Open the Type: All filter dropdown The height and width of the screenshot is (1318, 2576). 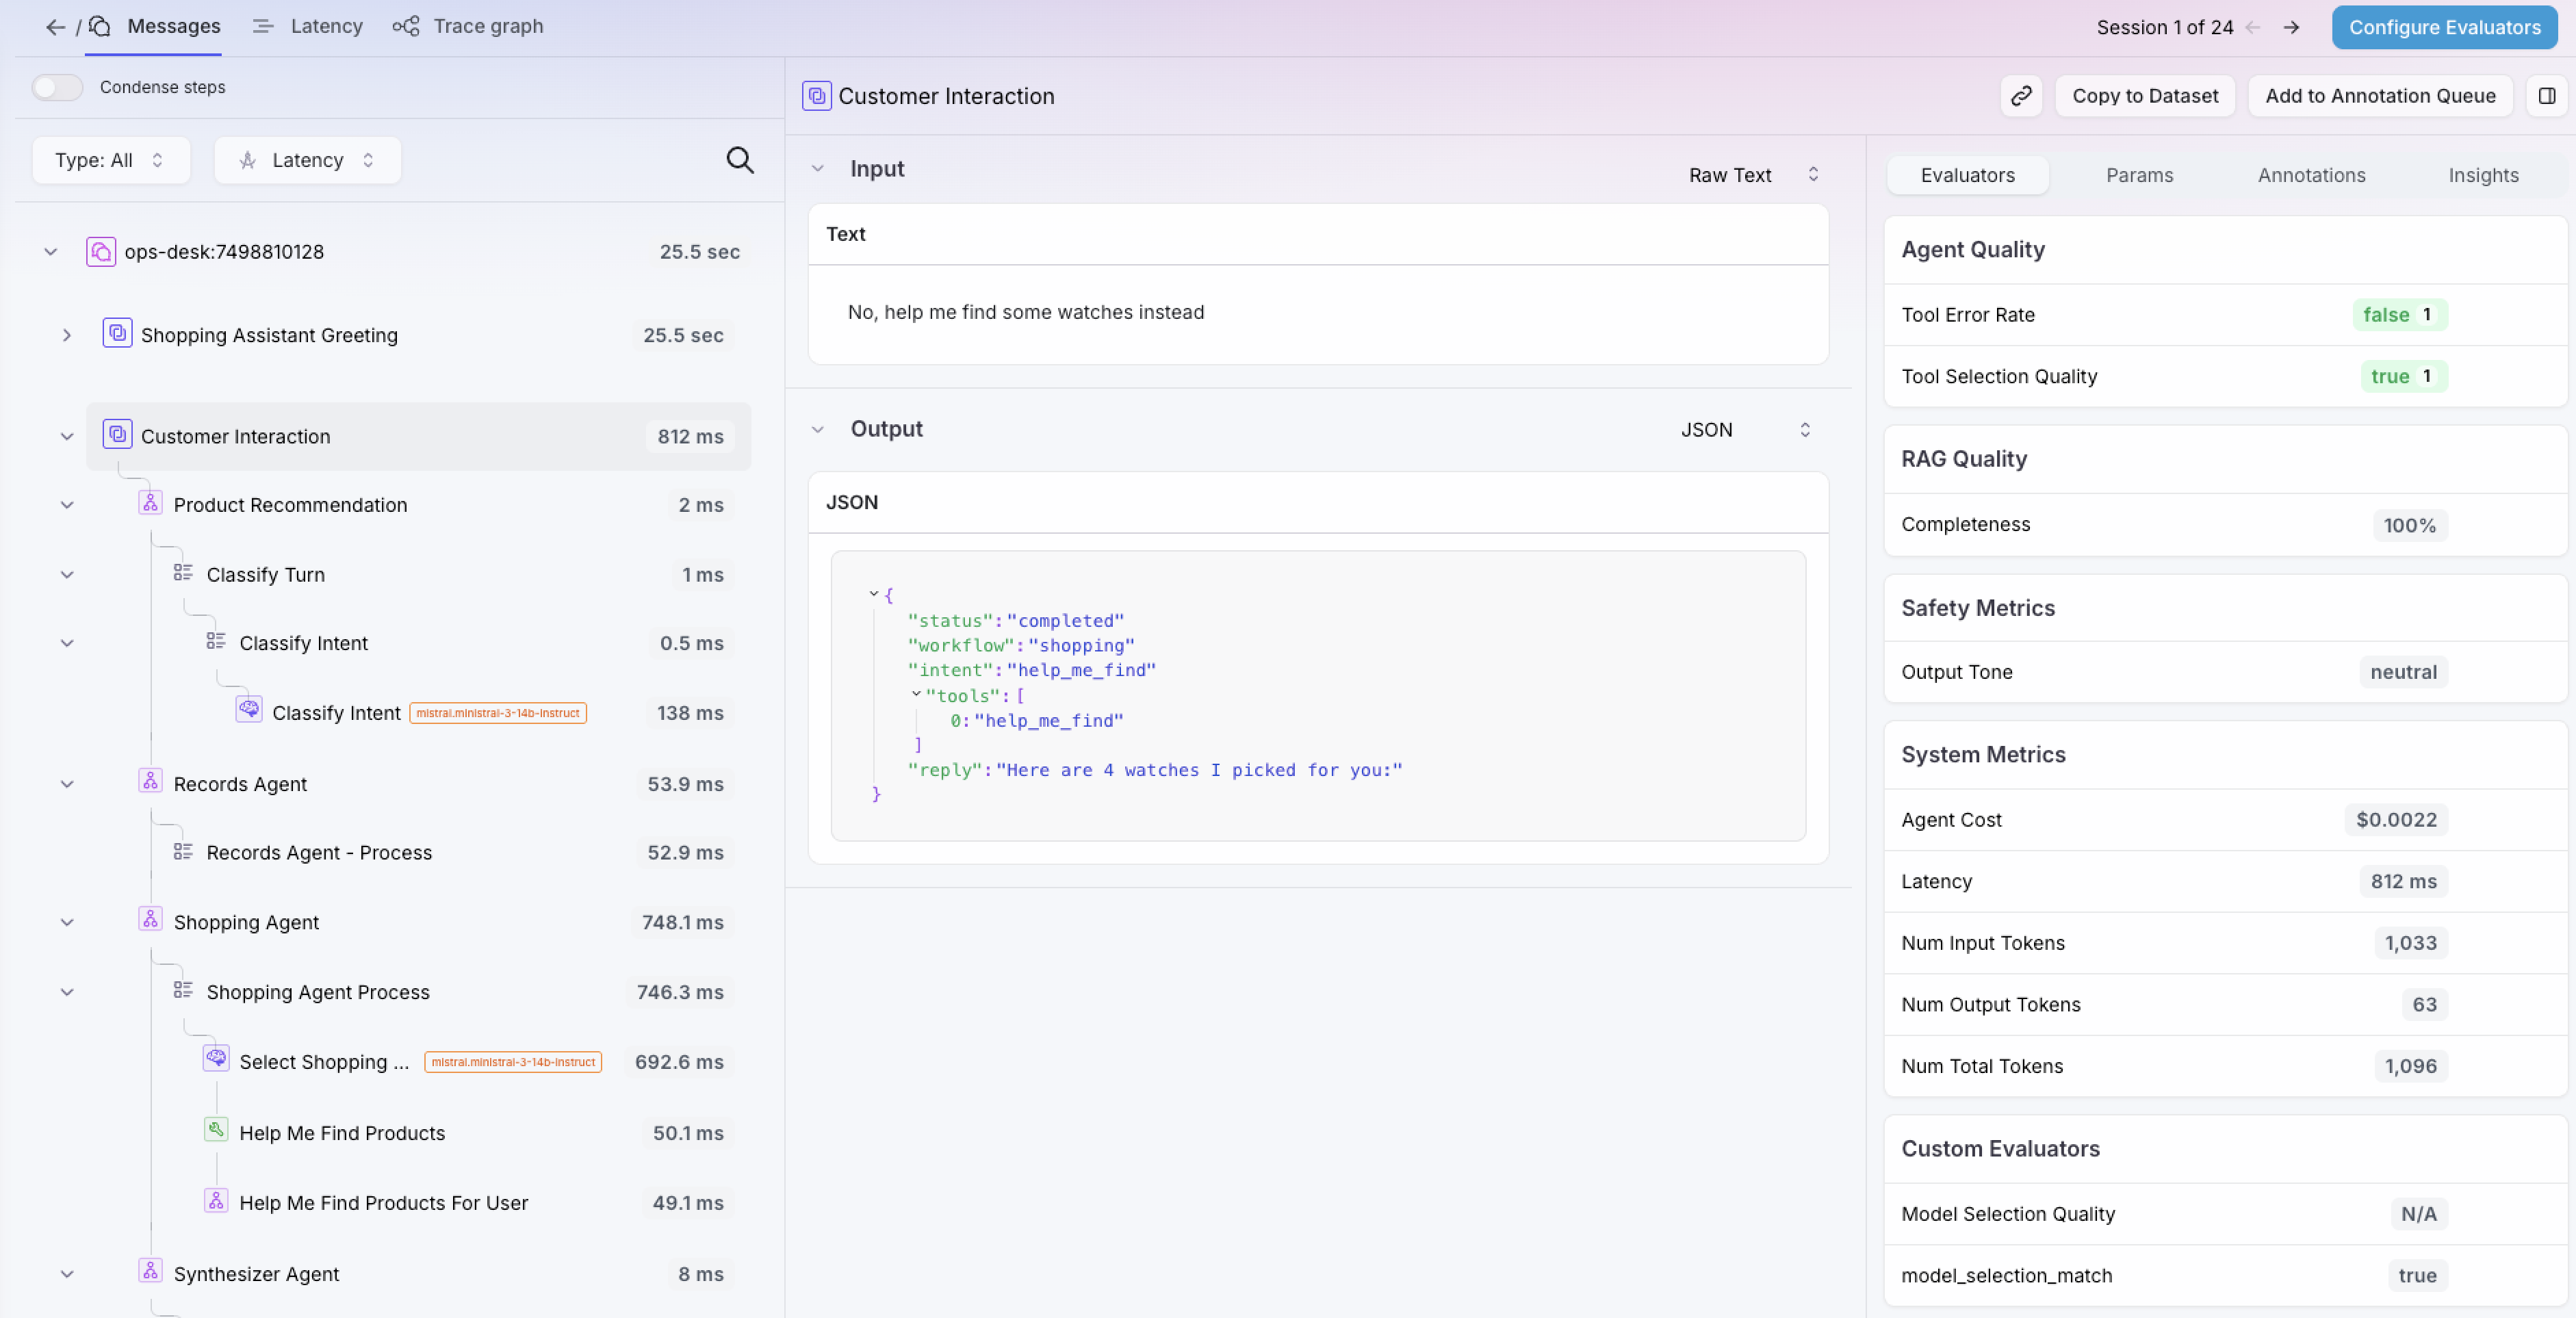(111, 160)
